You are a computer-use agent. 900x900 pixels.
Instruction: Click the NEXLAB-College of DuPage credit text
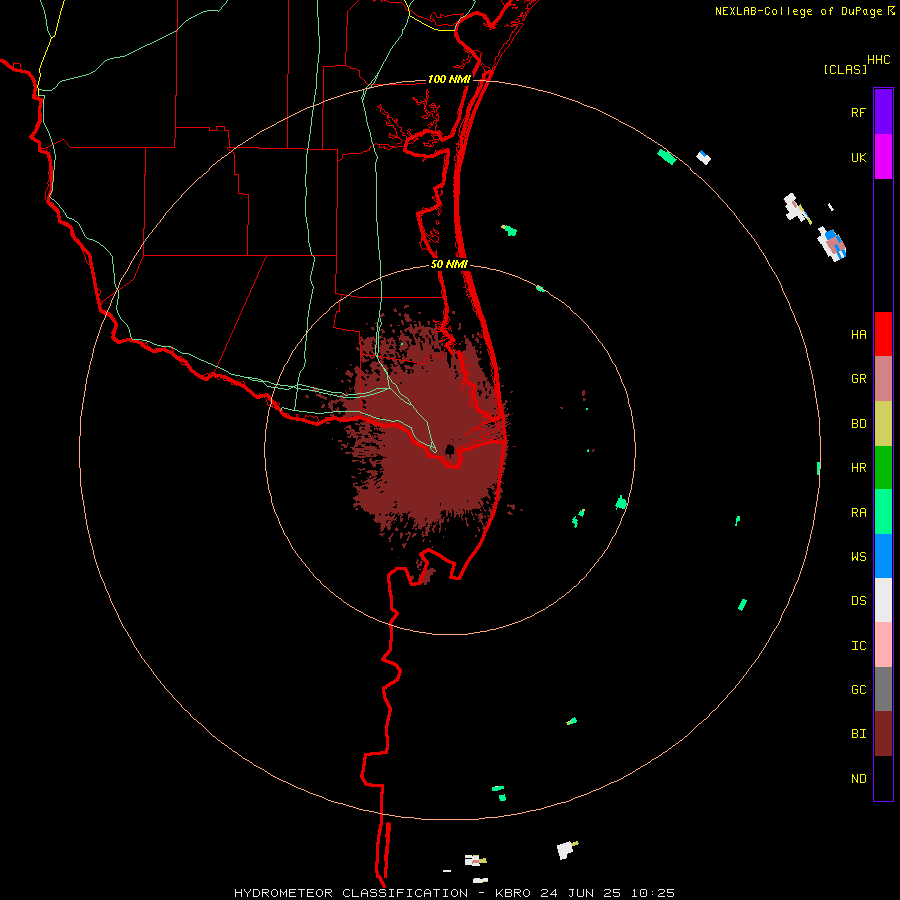tap(798, 11)
